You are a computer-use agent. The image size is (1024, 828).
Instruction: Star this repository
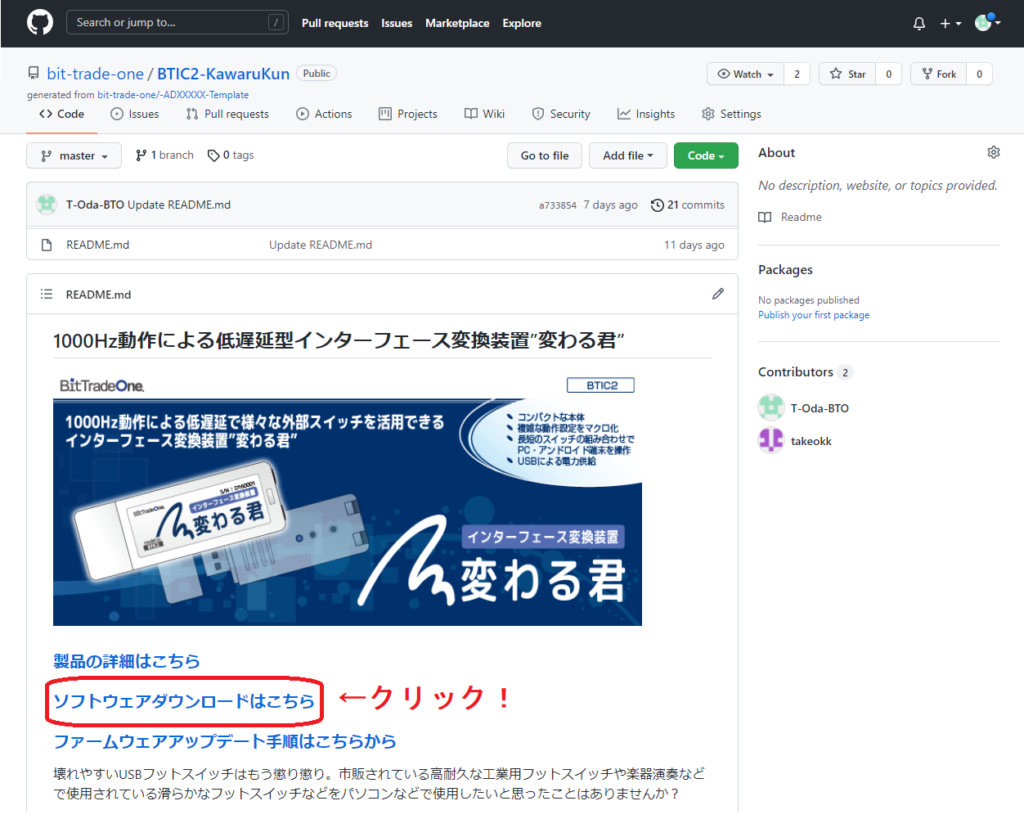[848, 74]
